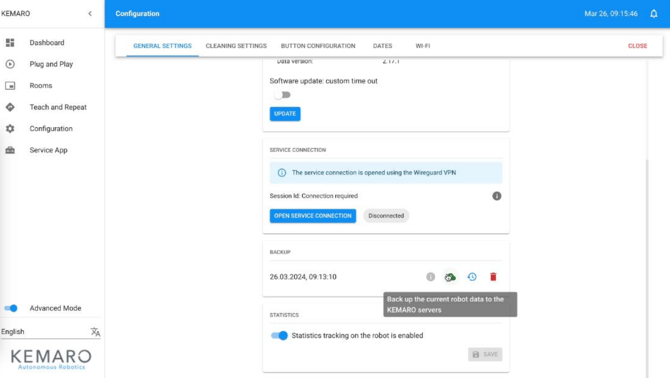
Task: Go to Dashboard menu item
Action: [x=47, y=43]
